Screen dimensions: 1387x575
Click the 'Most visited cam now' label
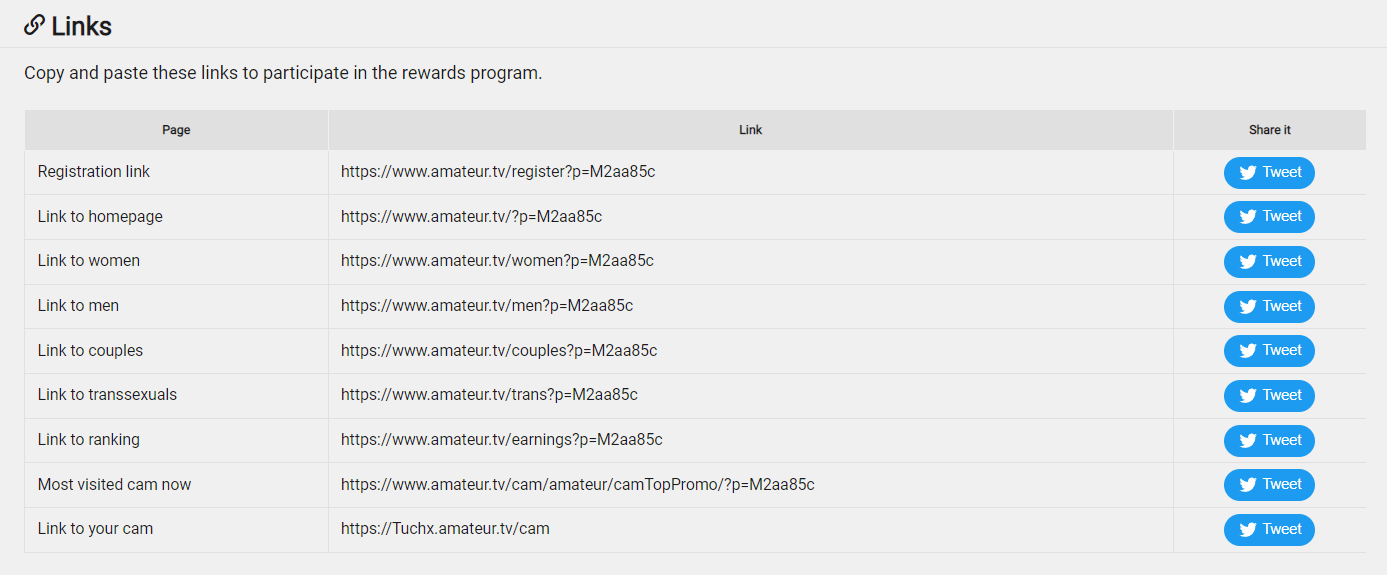point(114,485)
